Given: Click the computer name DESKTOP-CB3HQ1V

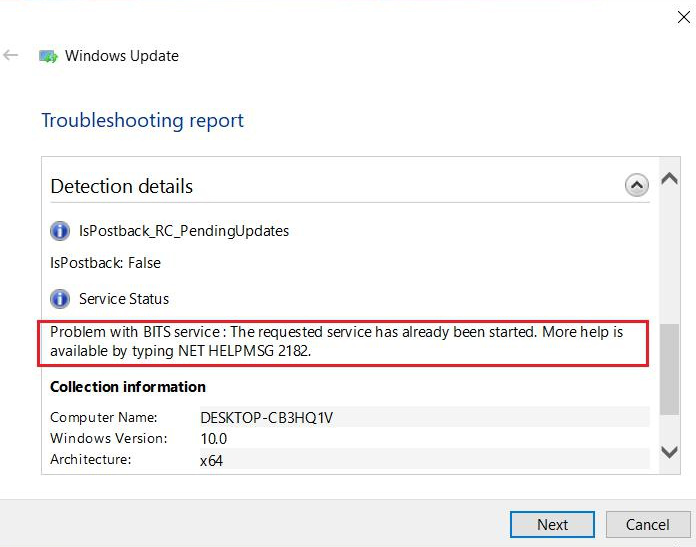Looking at the screenshot, I should tap(266, 418).
